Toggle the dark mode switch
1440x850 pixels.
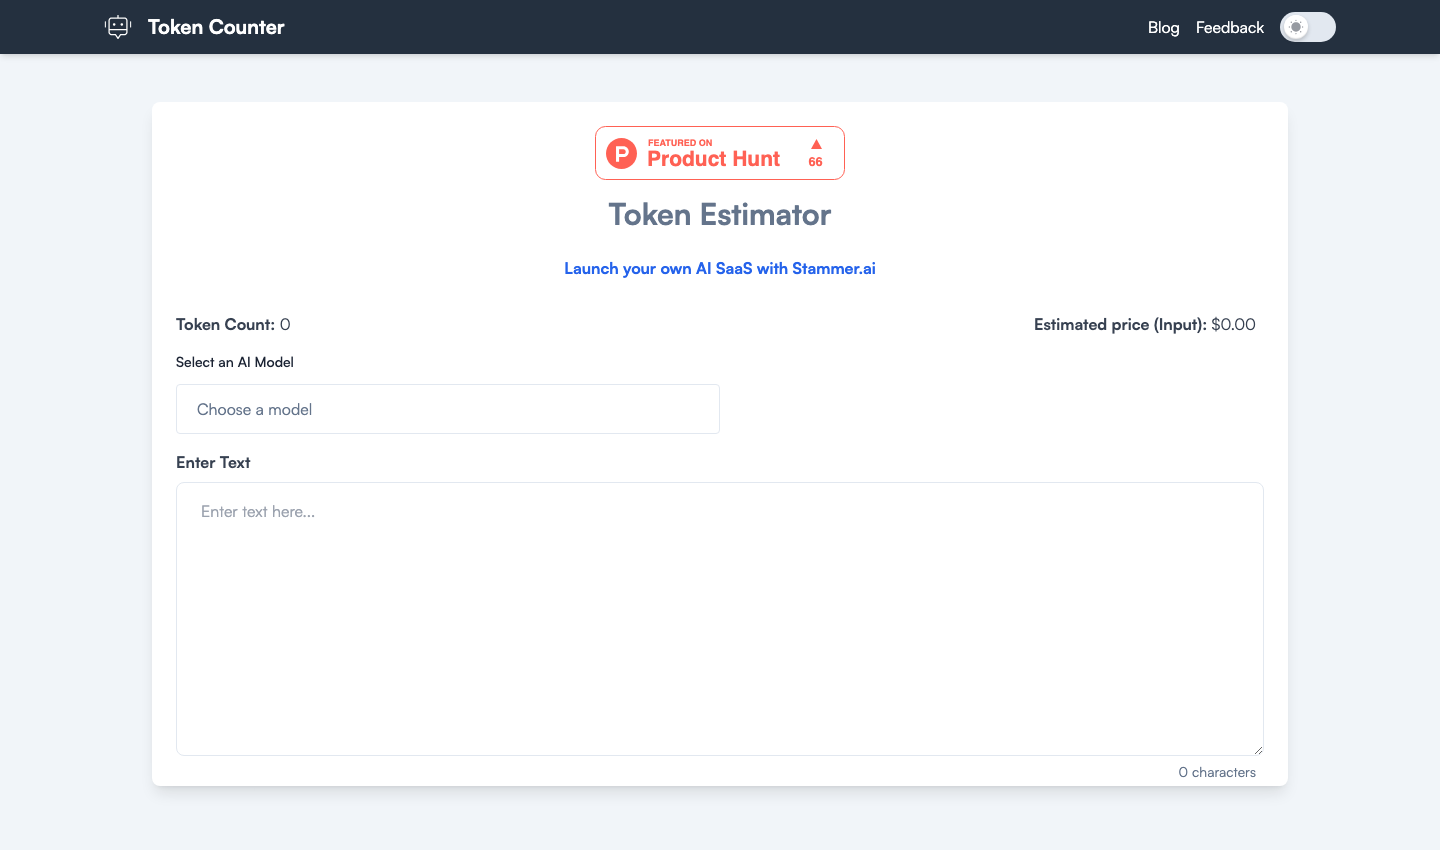[x=1307, y=27]
